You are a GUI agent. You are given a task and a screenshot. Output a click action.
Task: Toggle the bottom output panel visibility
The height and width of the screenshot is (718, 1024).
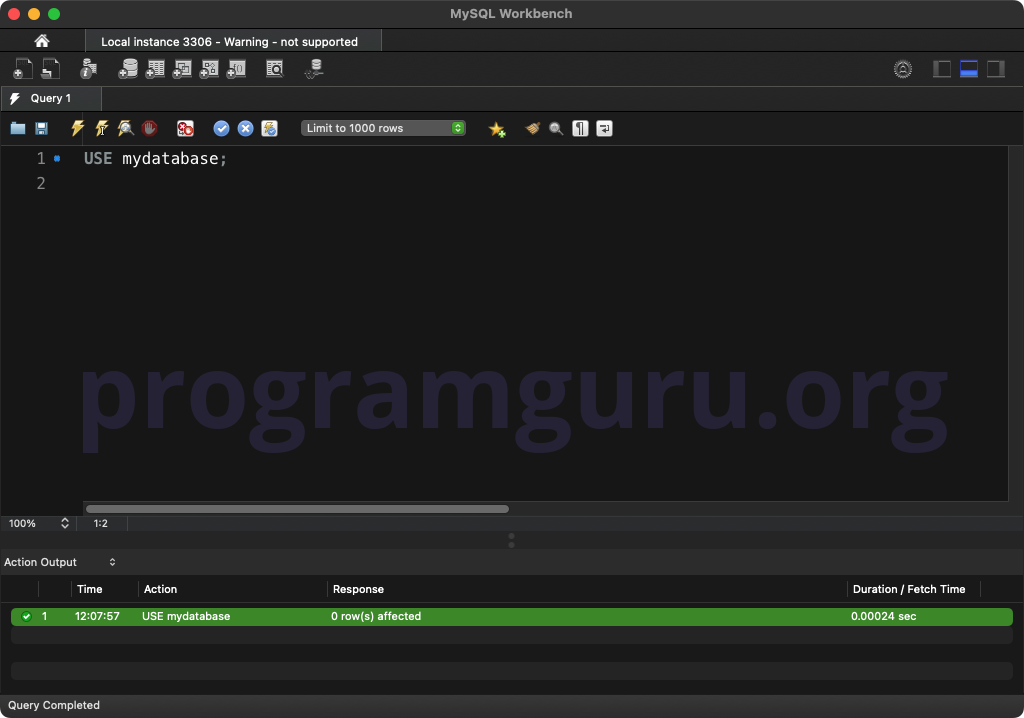[968, 69]
